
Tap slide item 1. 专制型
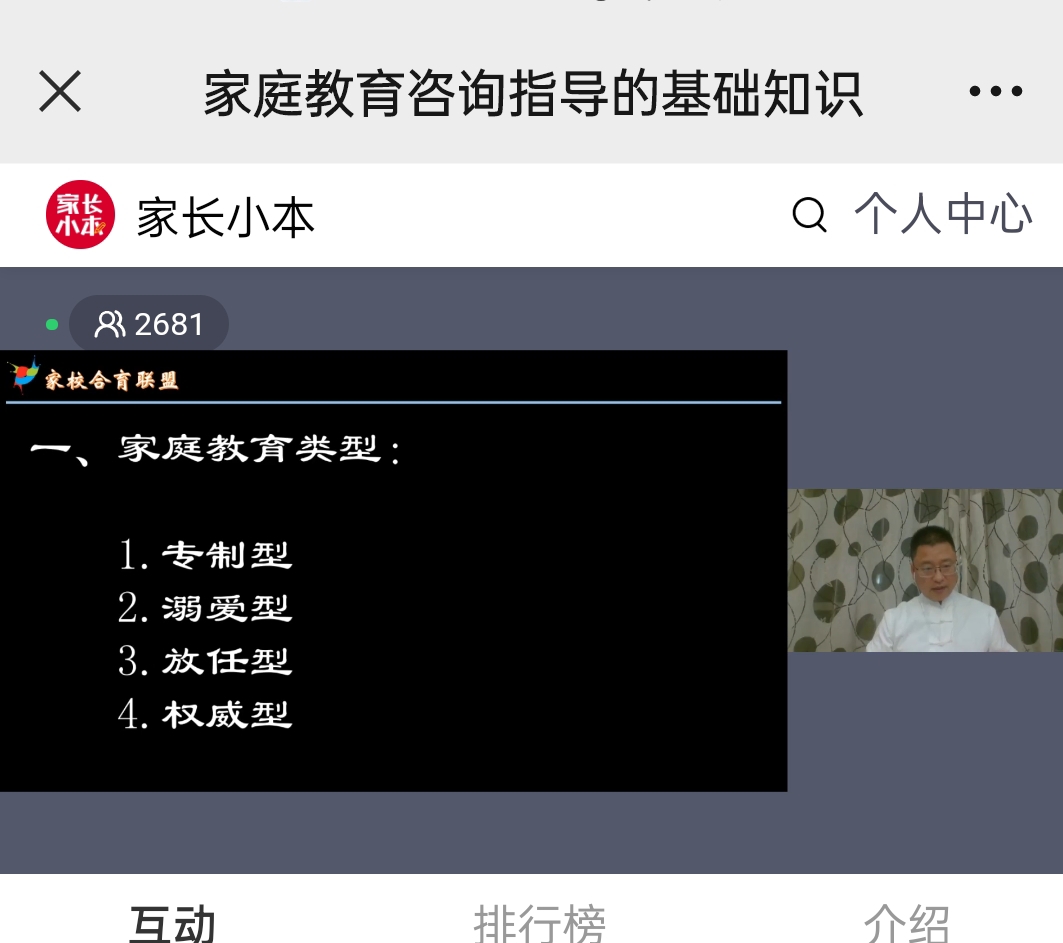coord(205,555)
